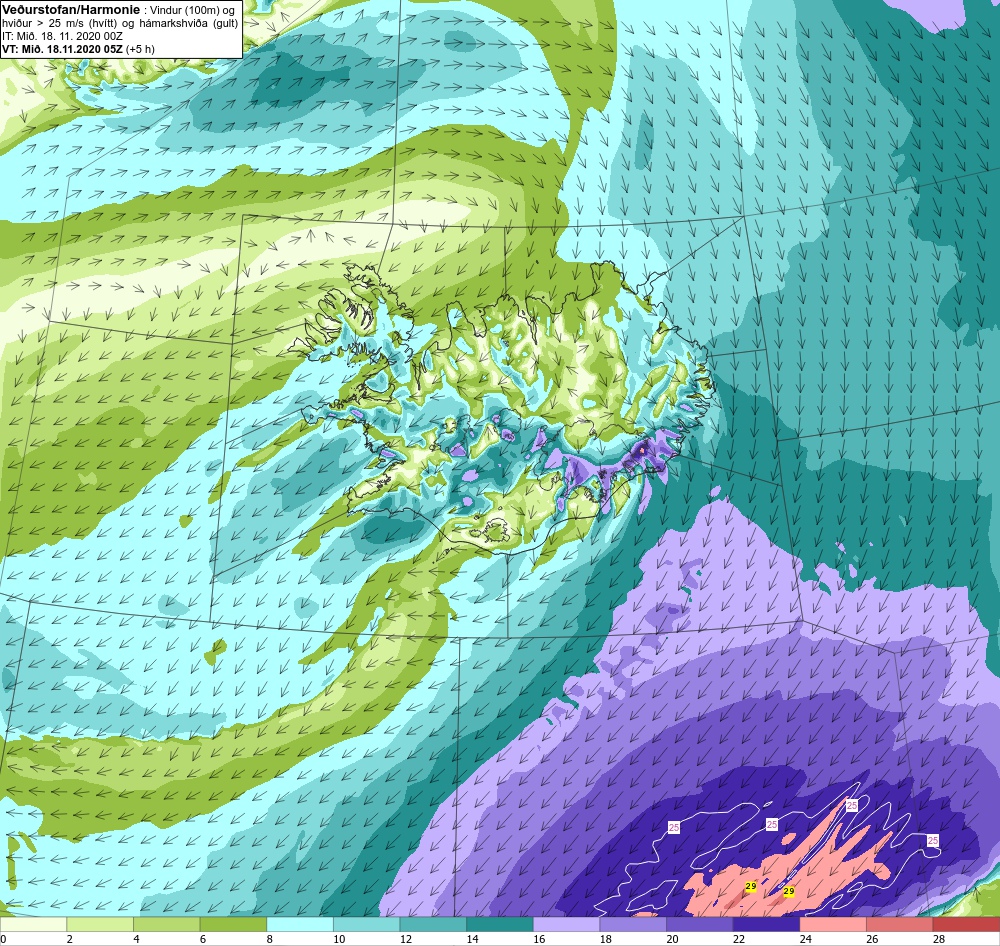Click the 12–14 m/s teal legend swatch
The width and height of the screenshot is (1000, 946).
[433, 924]
